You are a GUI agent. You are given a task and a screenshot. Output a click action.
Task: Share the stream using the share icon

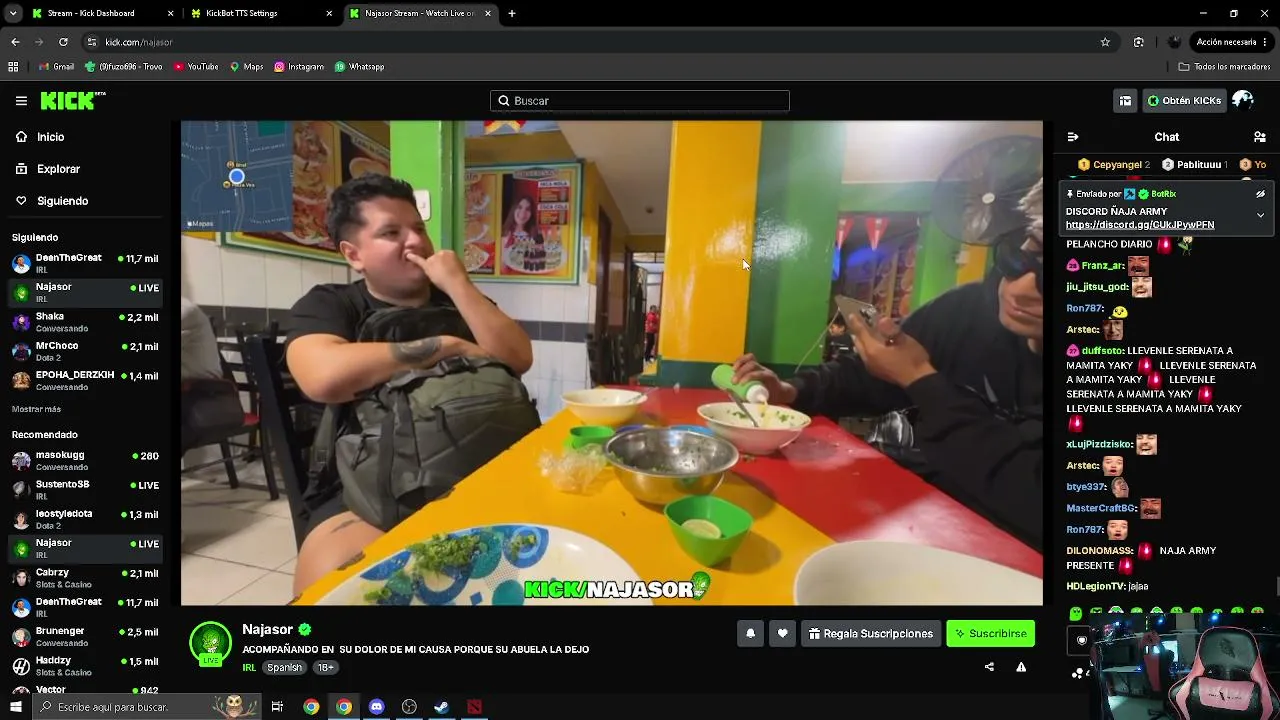989,667
